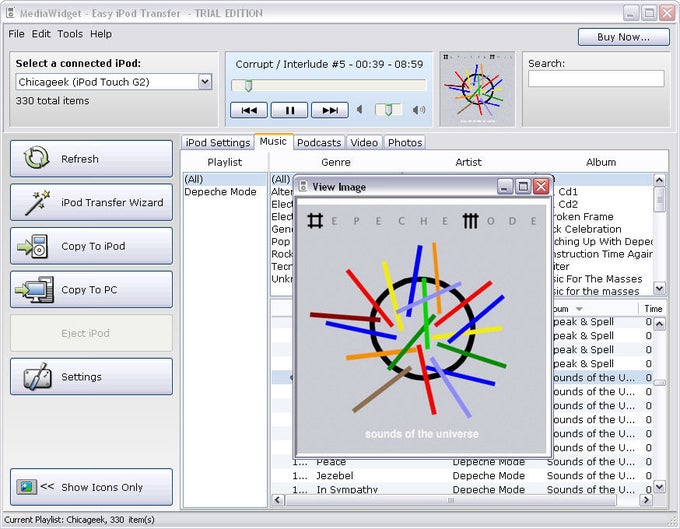Click the Artist column header
This screenshot has width=680, height=529.
coord(468,162)
